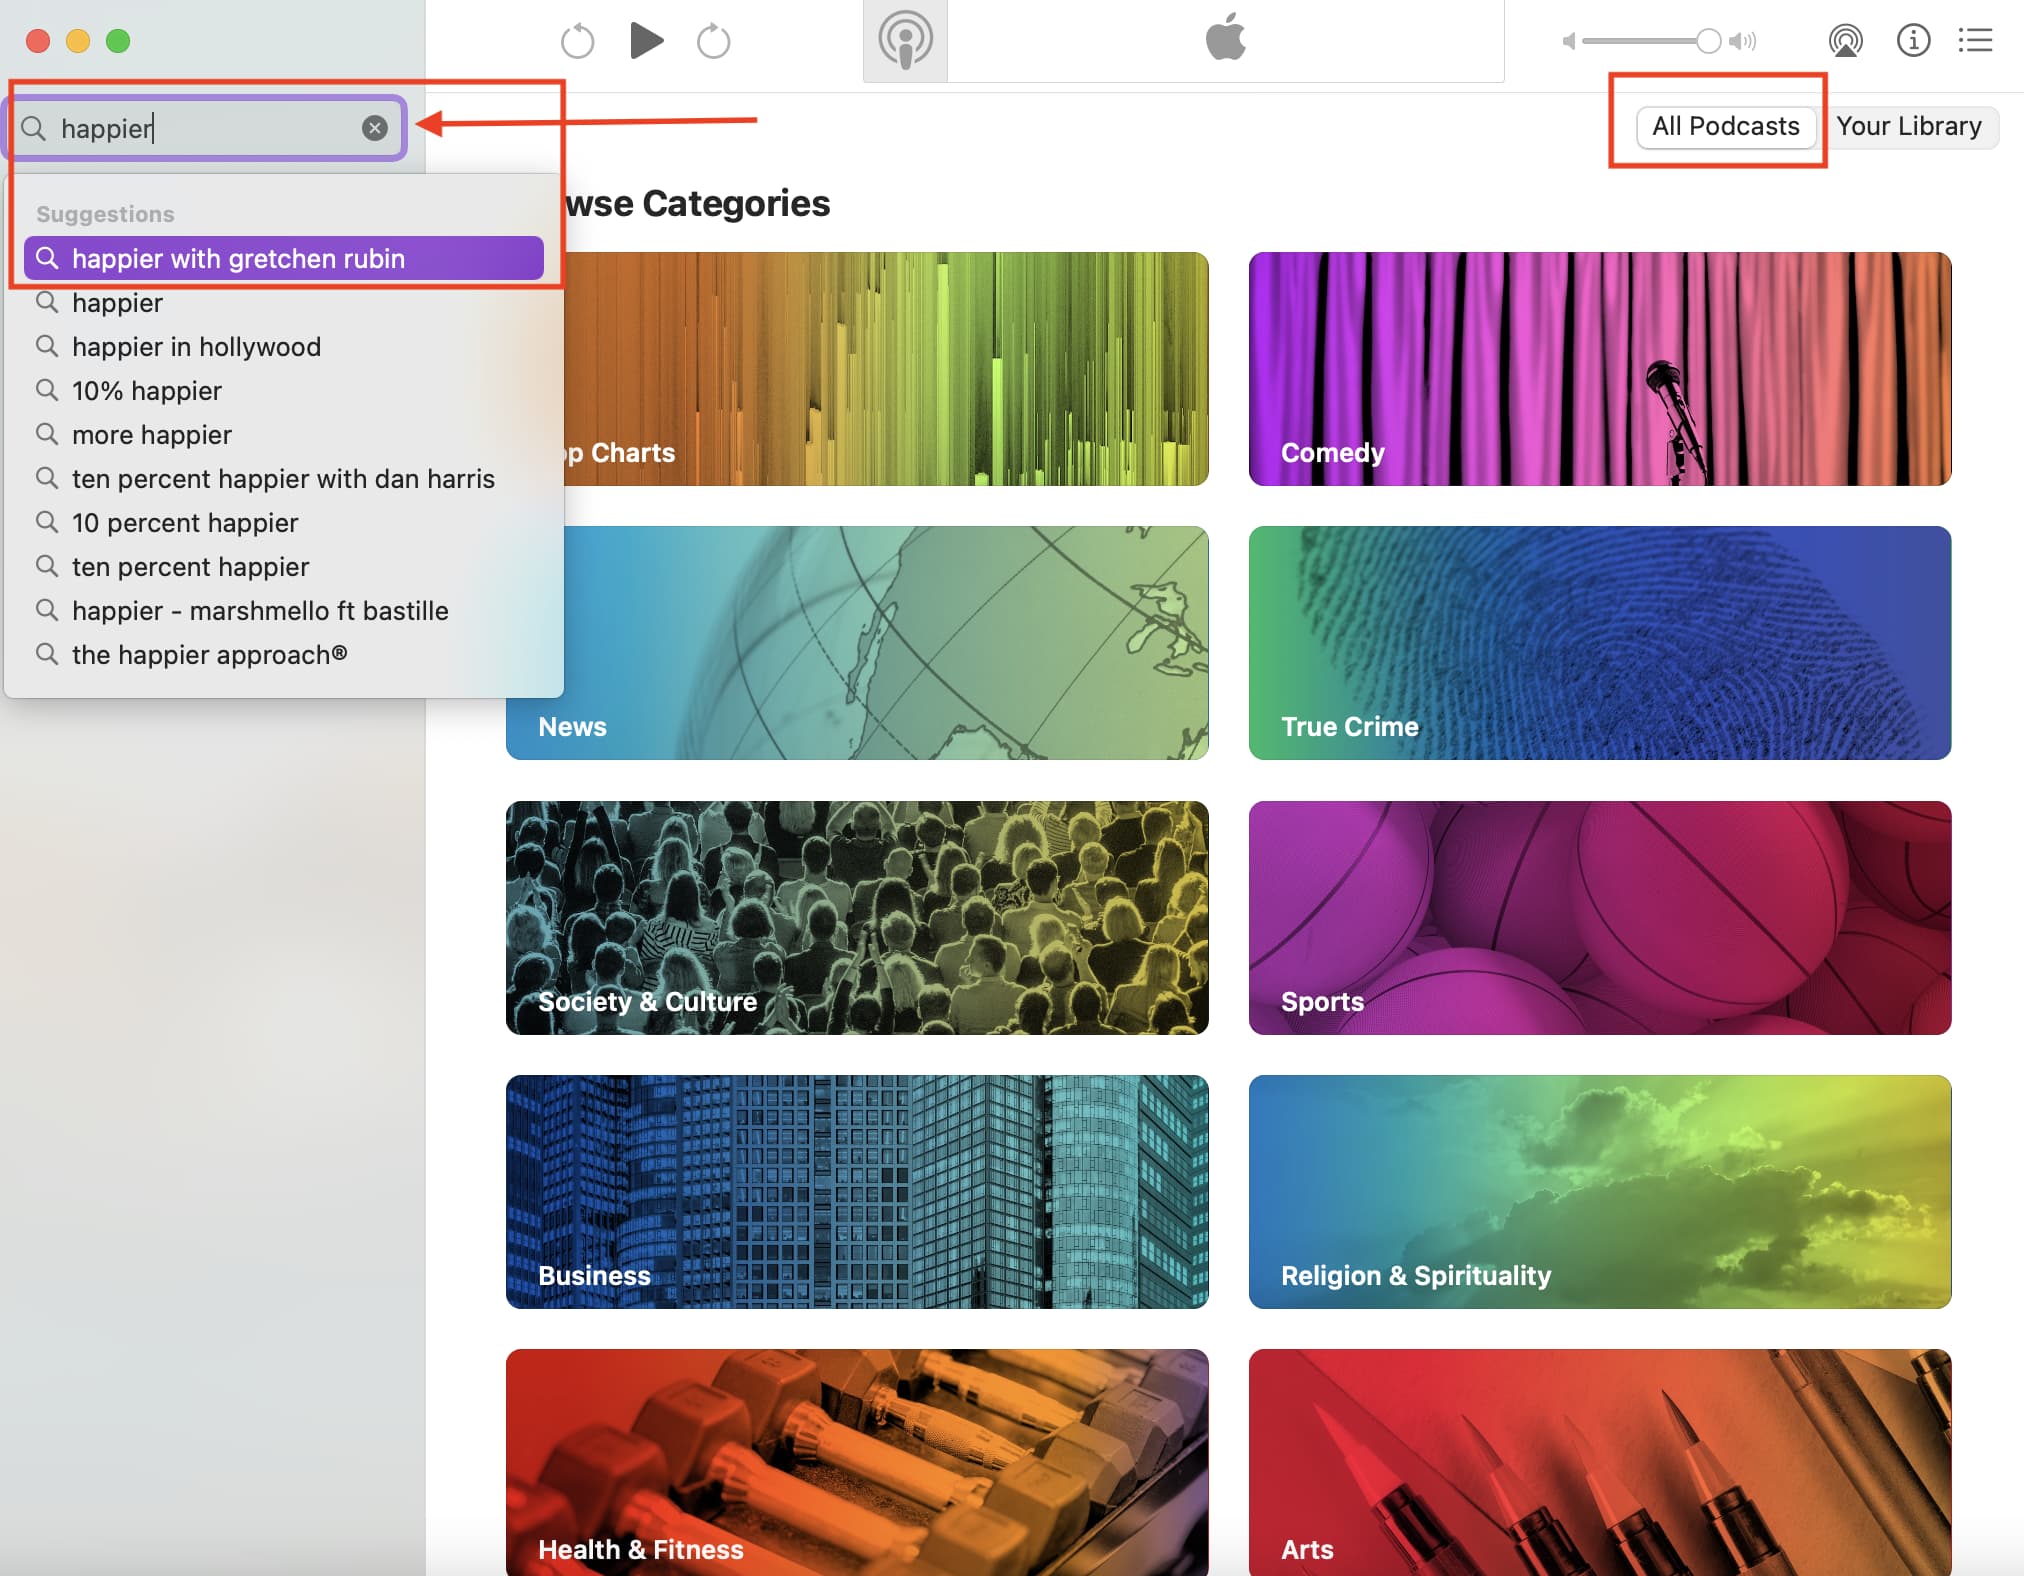
Task: Select suggestion '10% happier'
Action: (x=284, y=390)
